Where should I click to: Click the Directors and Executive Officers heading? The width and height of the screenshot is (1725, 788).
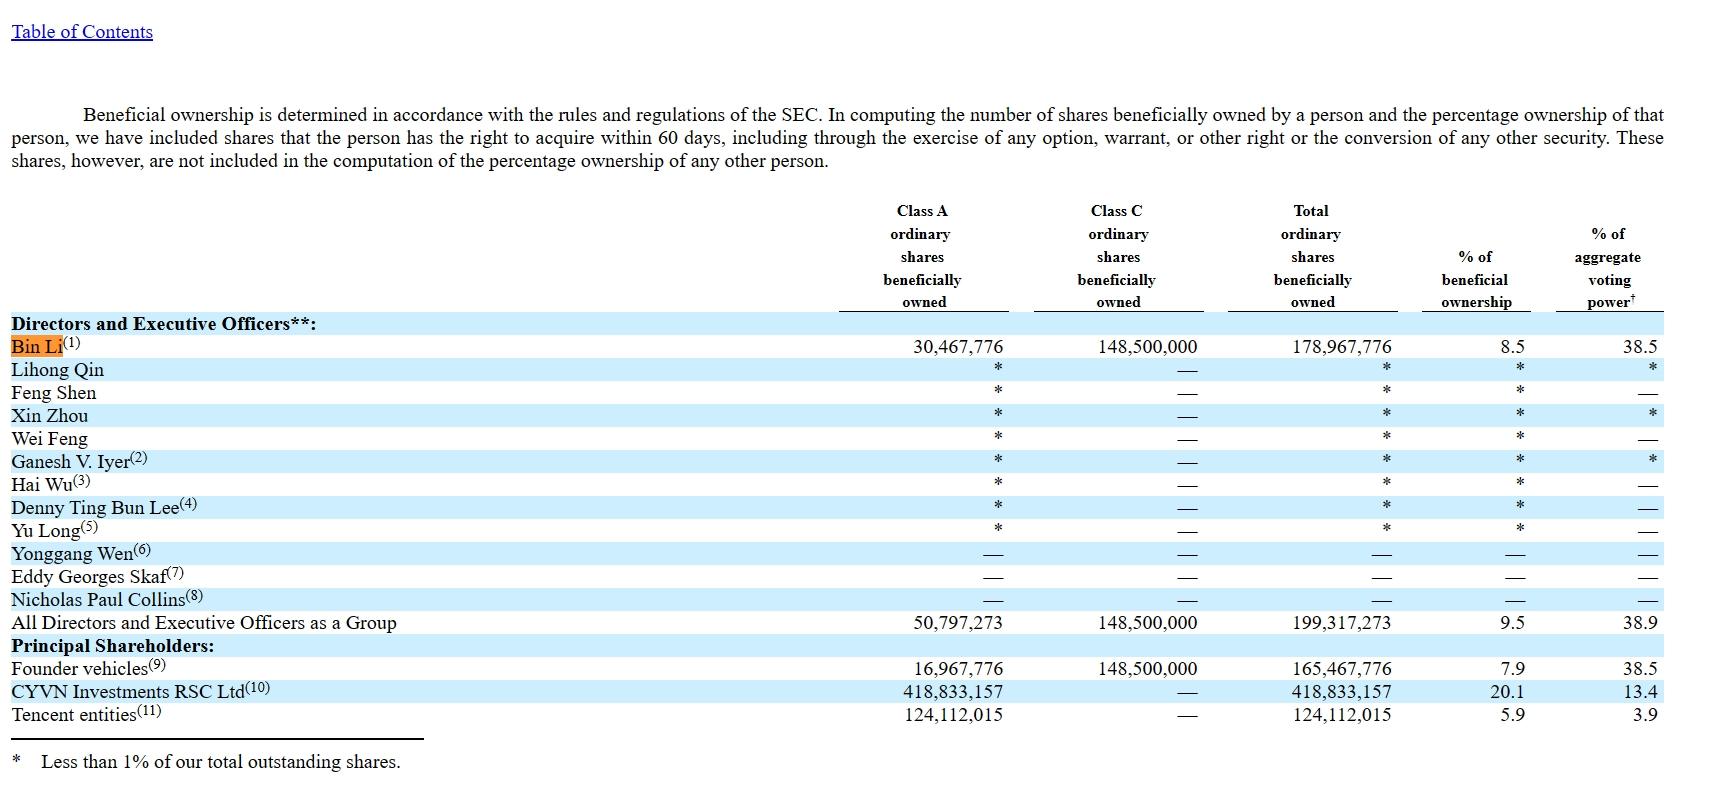(163, 324)
